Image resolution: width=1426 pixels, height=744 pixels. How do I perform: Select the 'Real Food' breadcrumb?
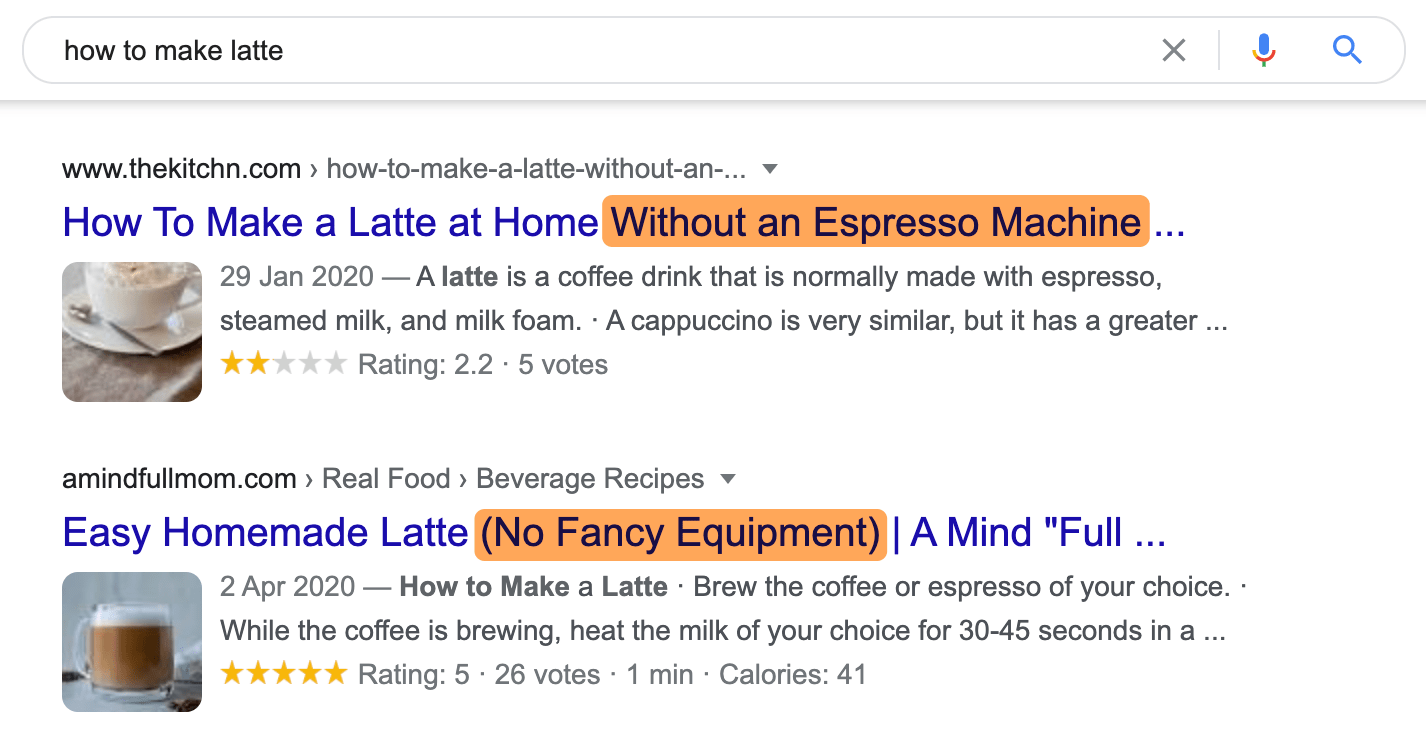386,479
